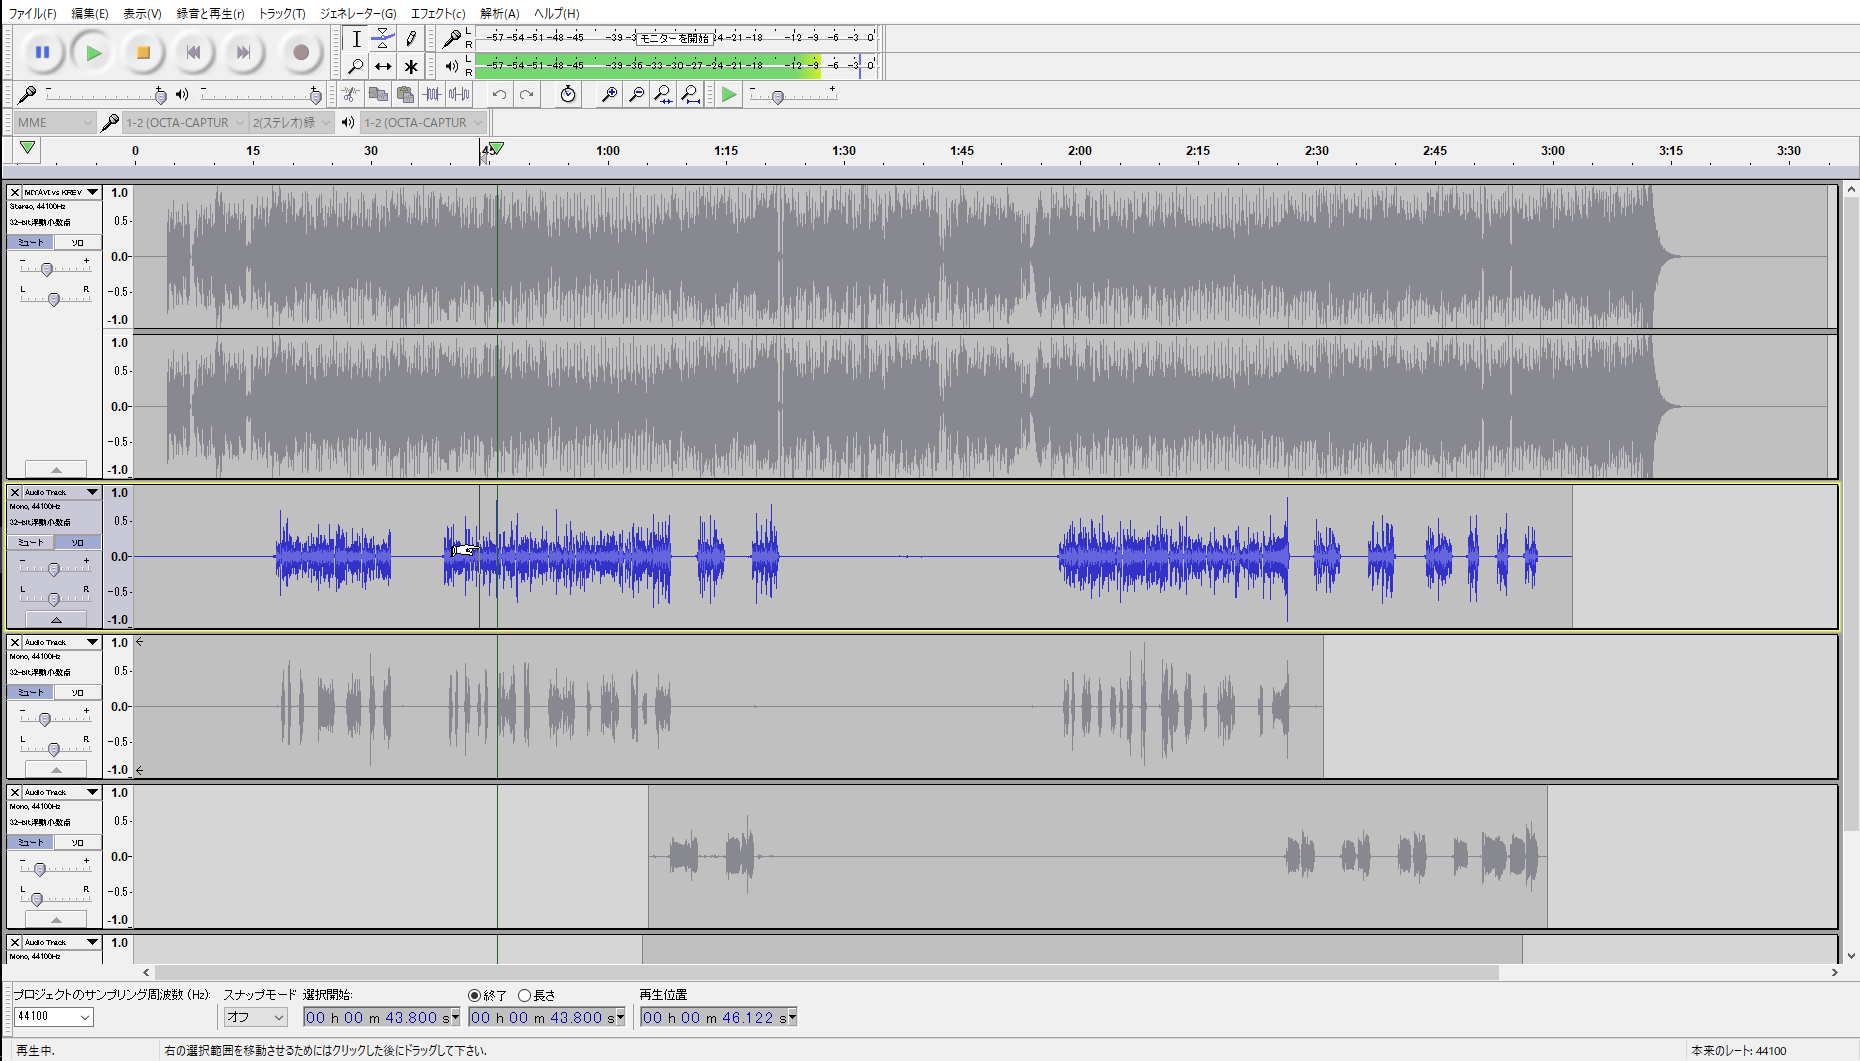1860x1061 pixels.
Task: Zoom in with the plus magnifier
Action: point(609,94)
